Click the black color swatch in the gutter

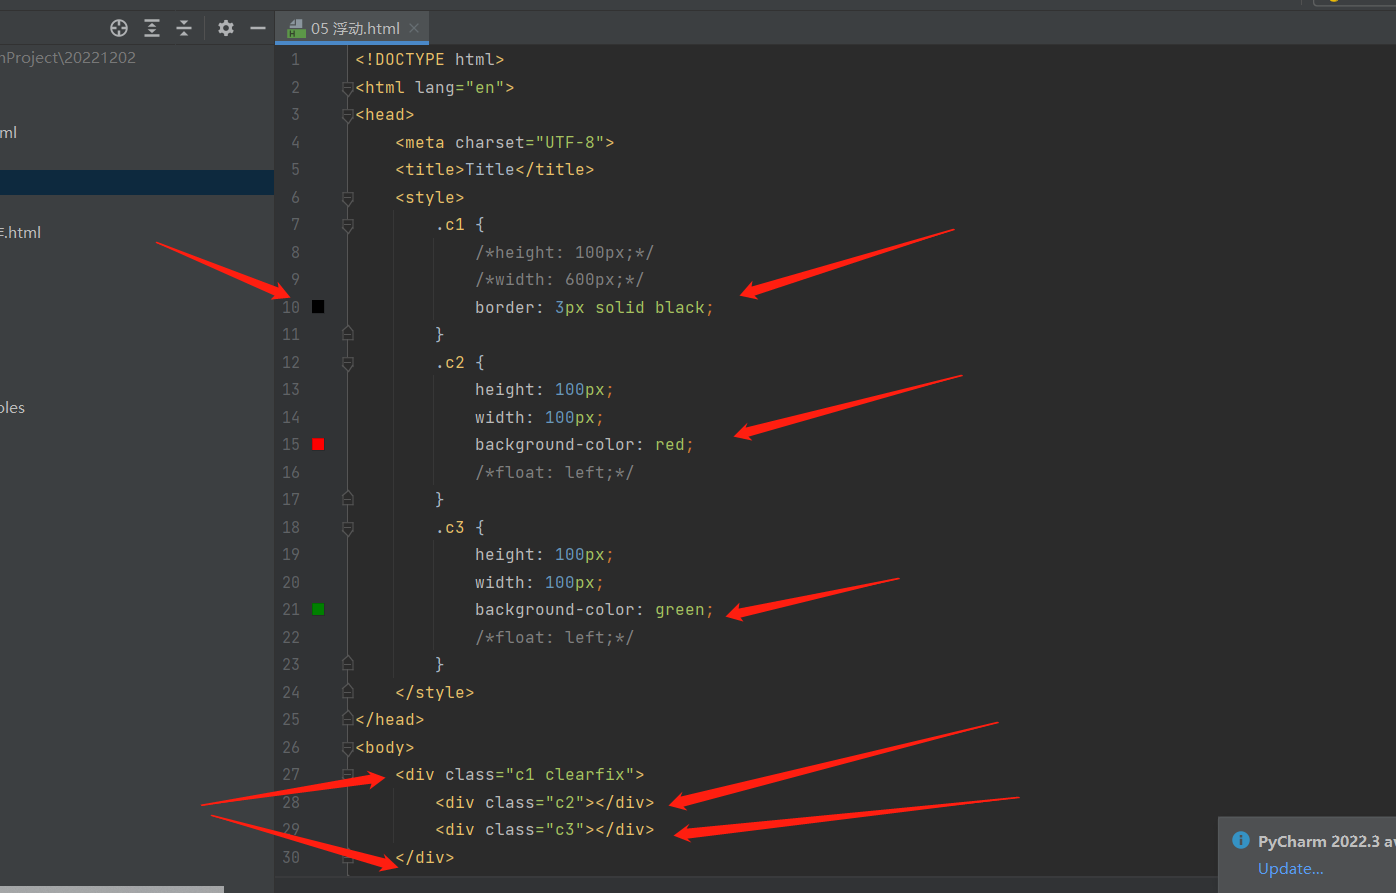[318, 307]
